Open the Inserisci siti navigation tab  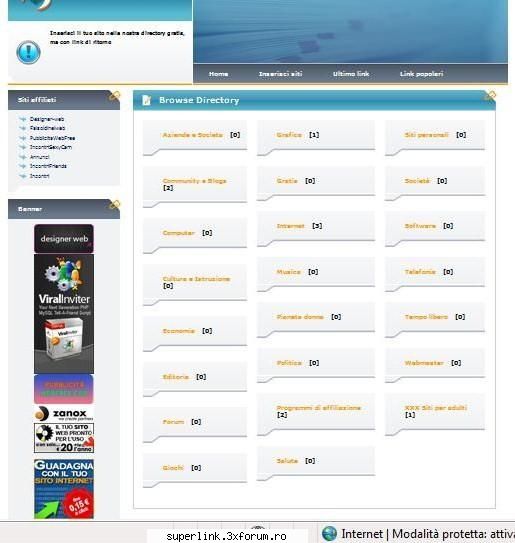point(281,74)
